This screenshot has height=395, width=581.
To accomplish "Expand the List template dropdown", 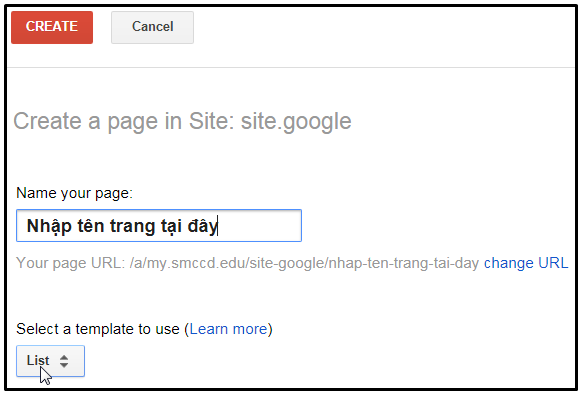I will tap(50, 361).
